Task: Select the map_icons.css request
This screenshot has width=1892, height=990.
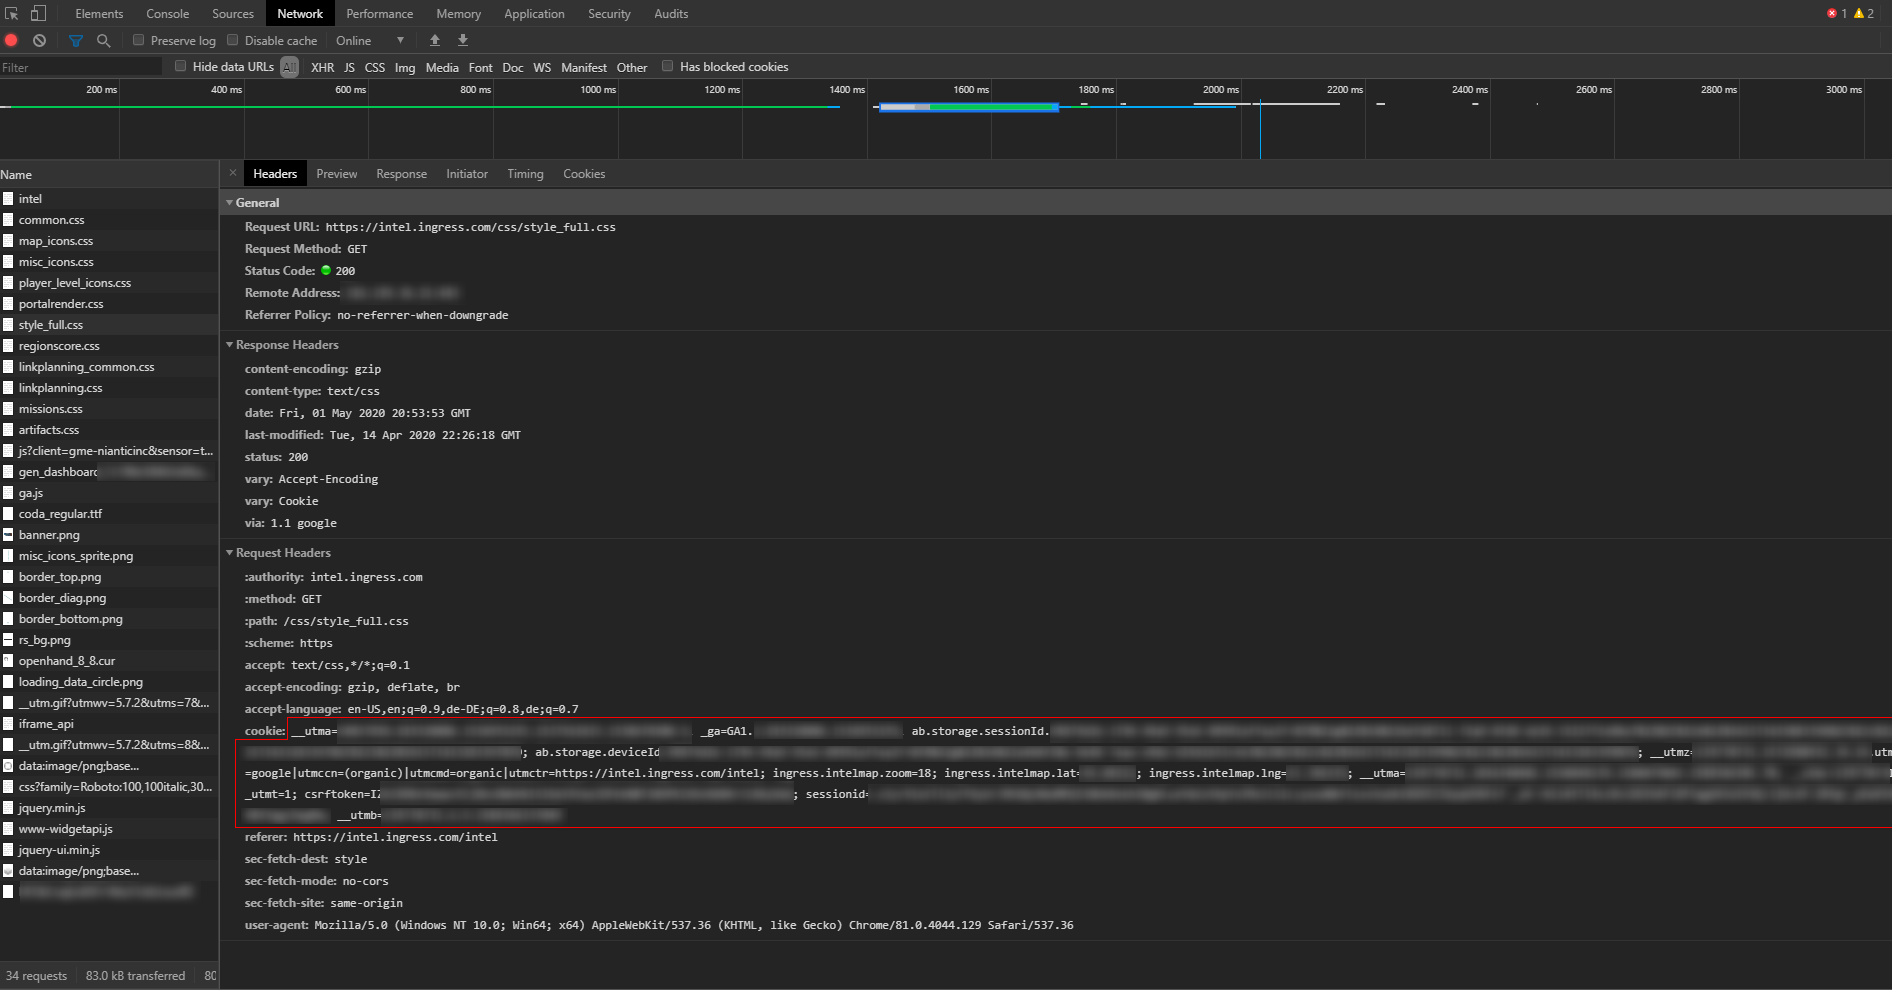Action: pos(109,240)
